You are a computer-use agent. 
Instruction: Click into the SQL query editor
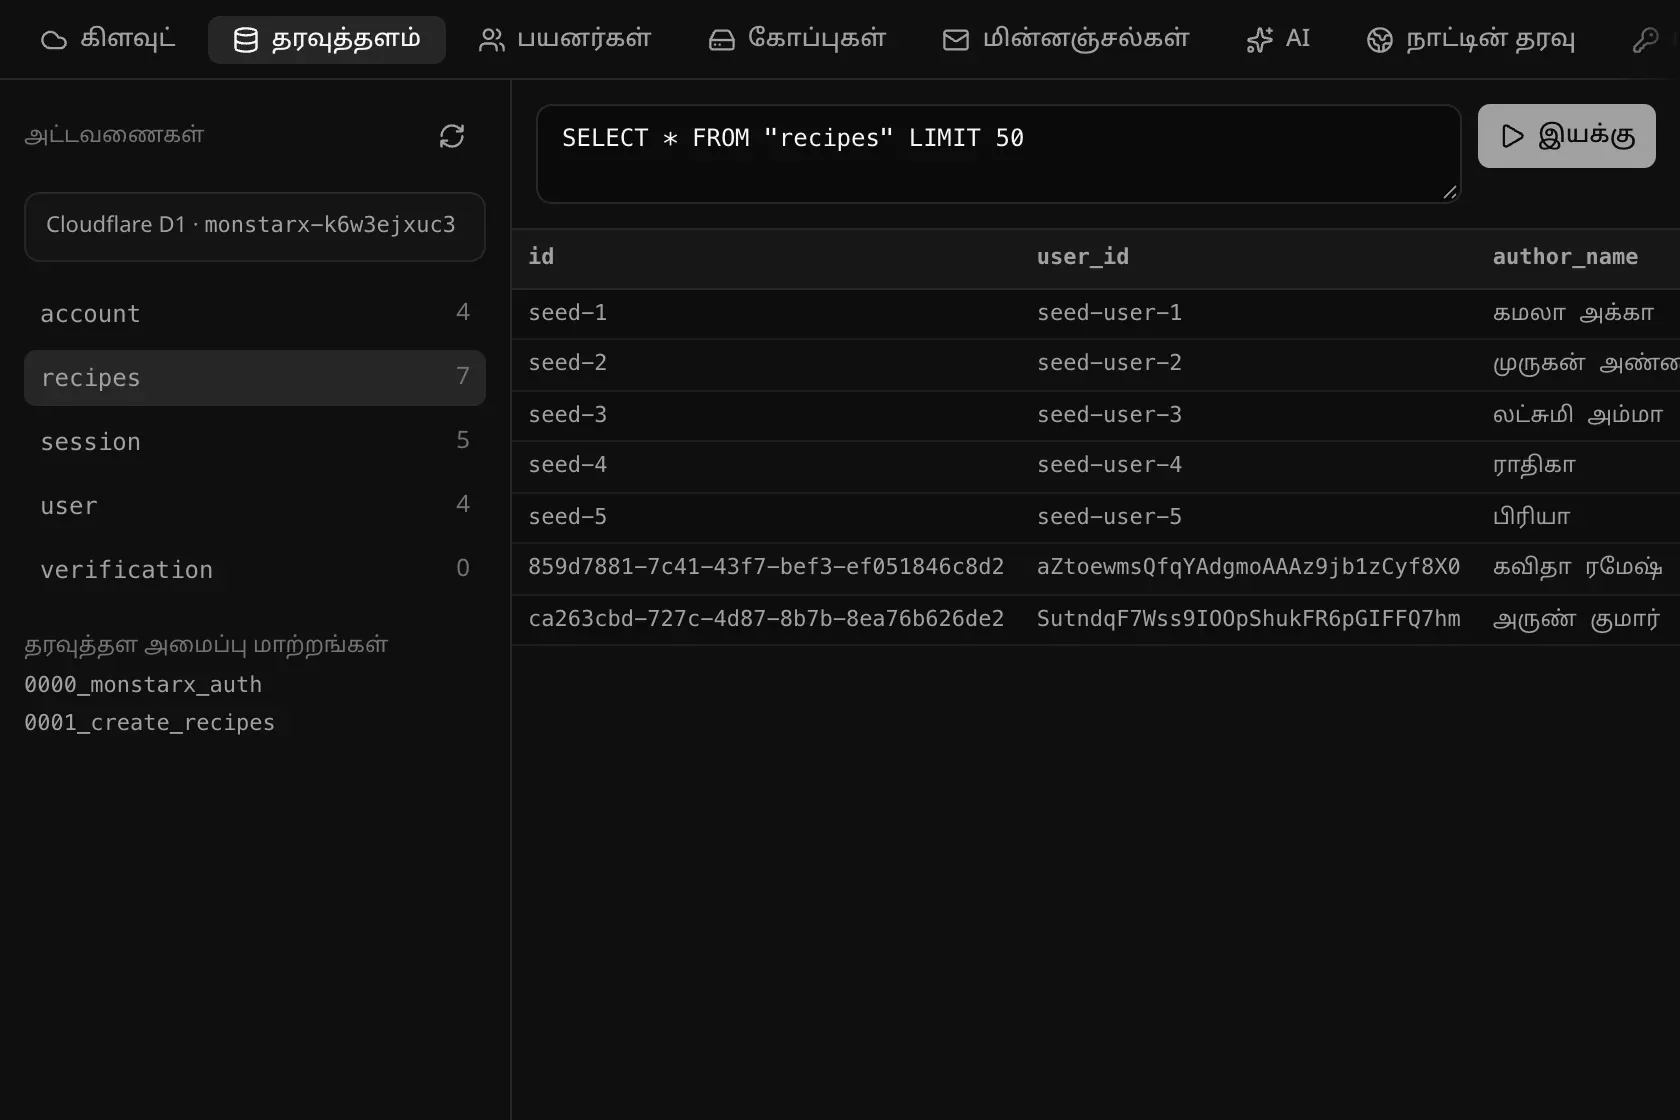(x=999, y=154)
